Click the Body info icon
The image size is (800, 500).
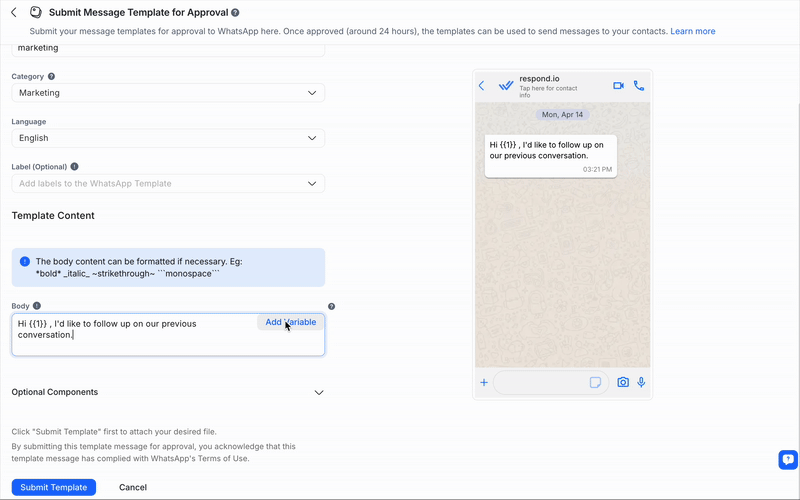pyautogui.click(x=37, y=306)
